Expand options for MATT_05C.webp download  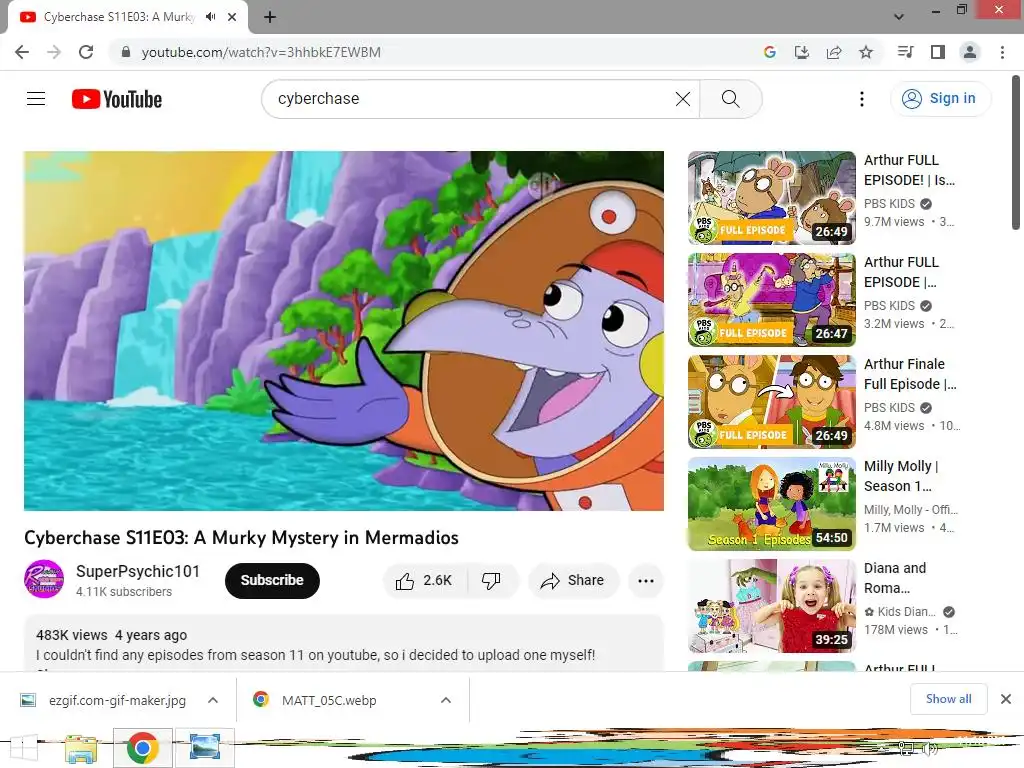coord(446,700)
